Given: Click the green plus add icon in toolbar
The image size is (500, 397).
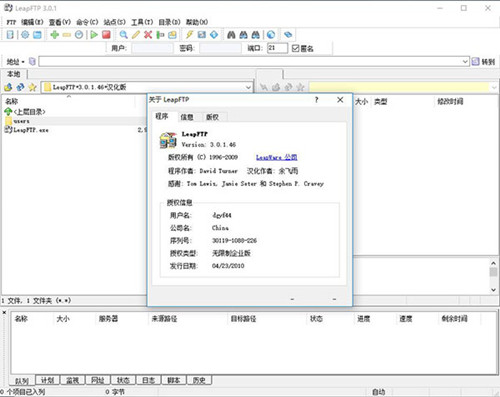Looking at the screenshot, I should pyautogui.click(x=54, y=35).
